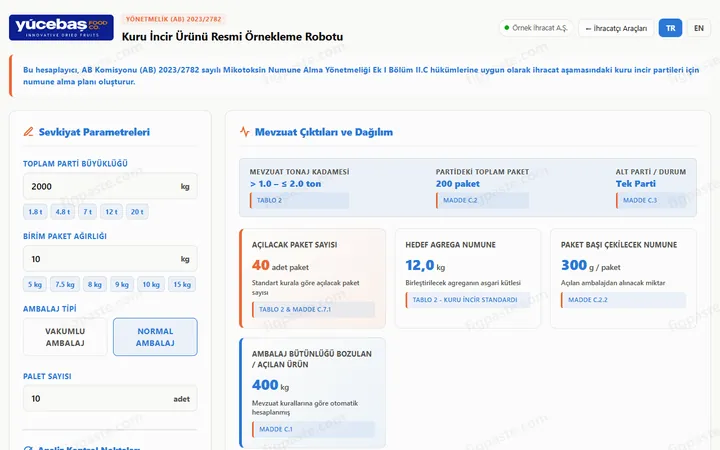
Task: Click the Açılacak Paket Sayısı card
Action: point(313,279)
